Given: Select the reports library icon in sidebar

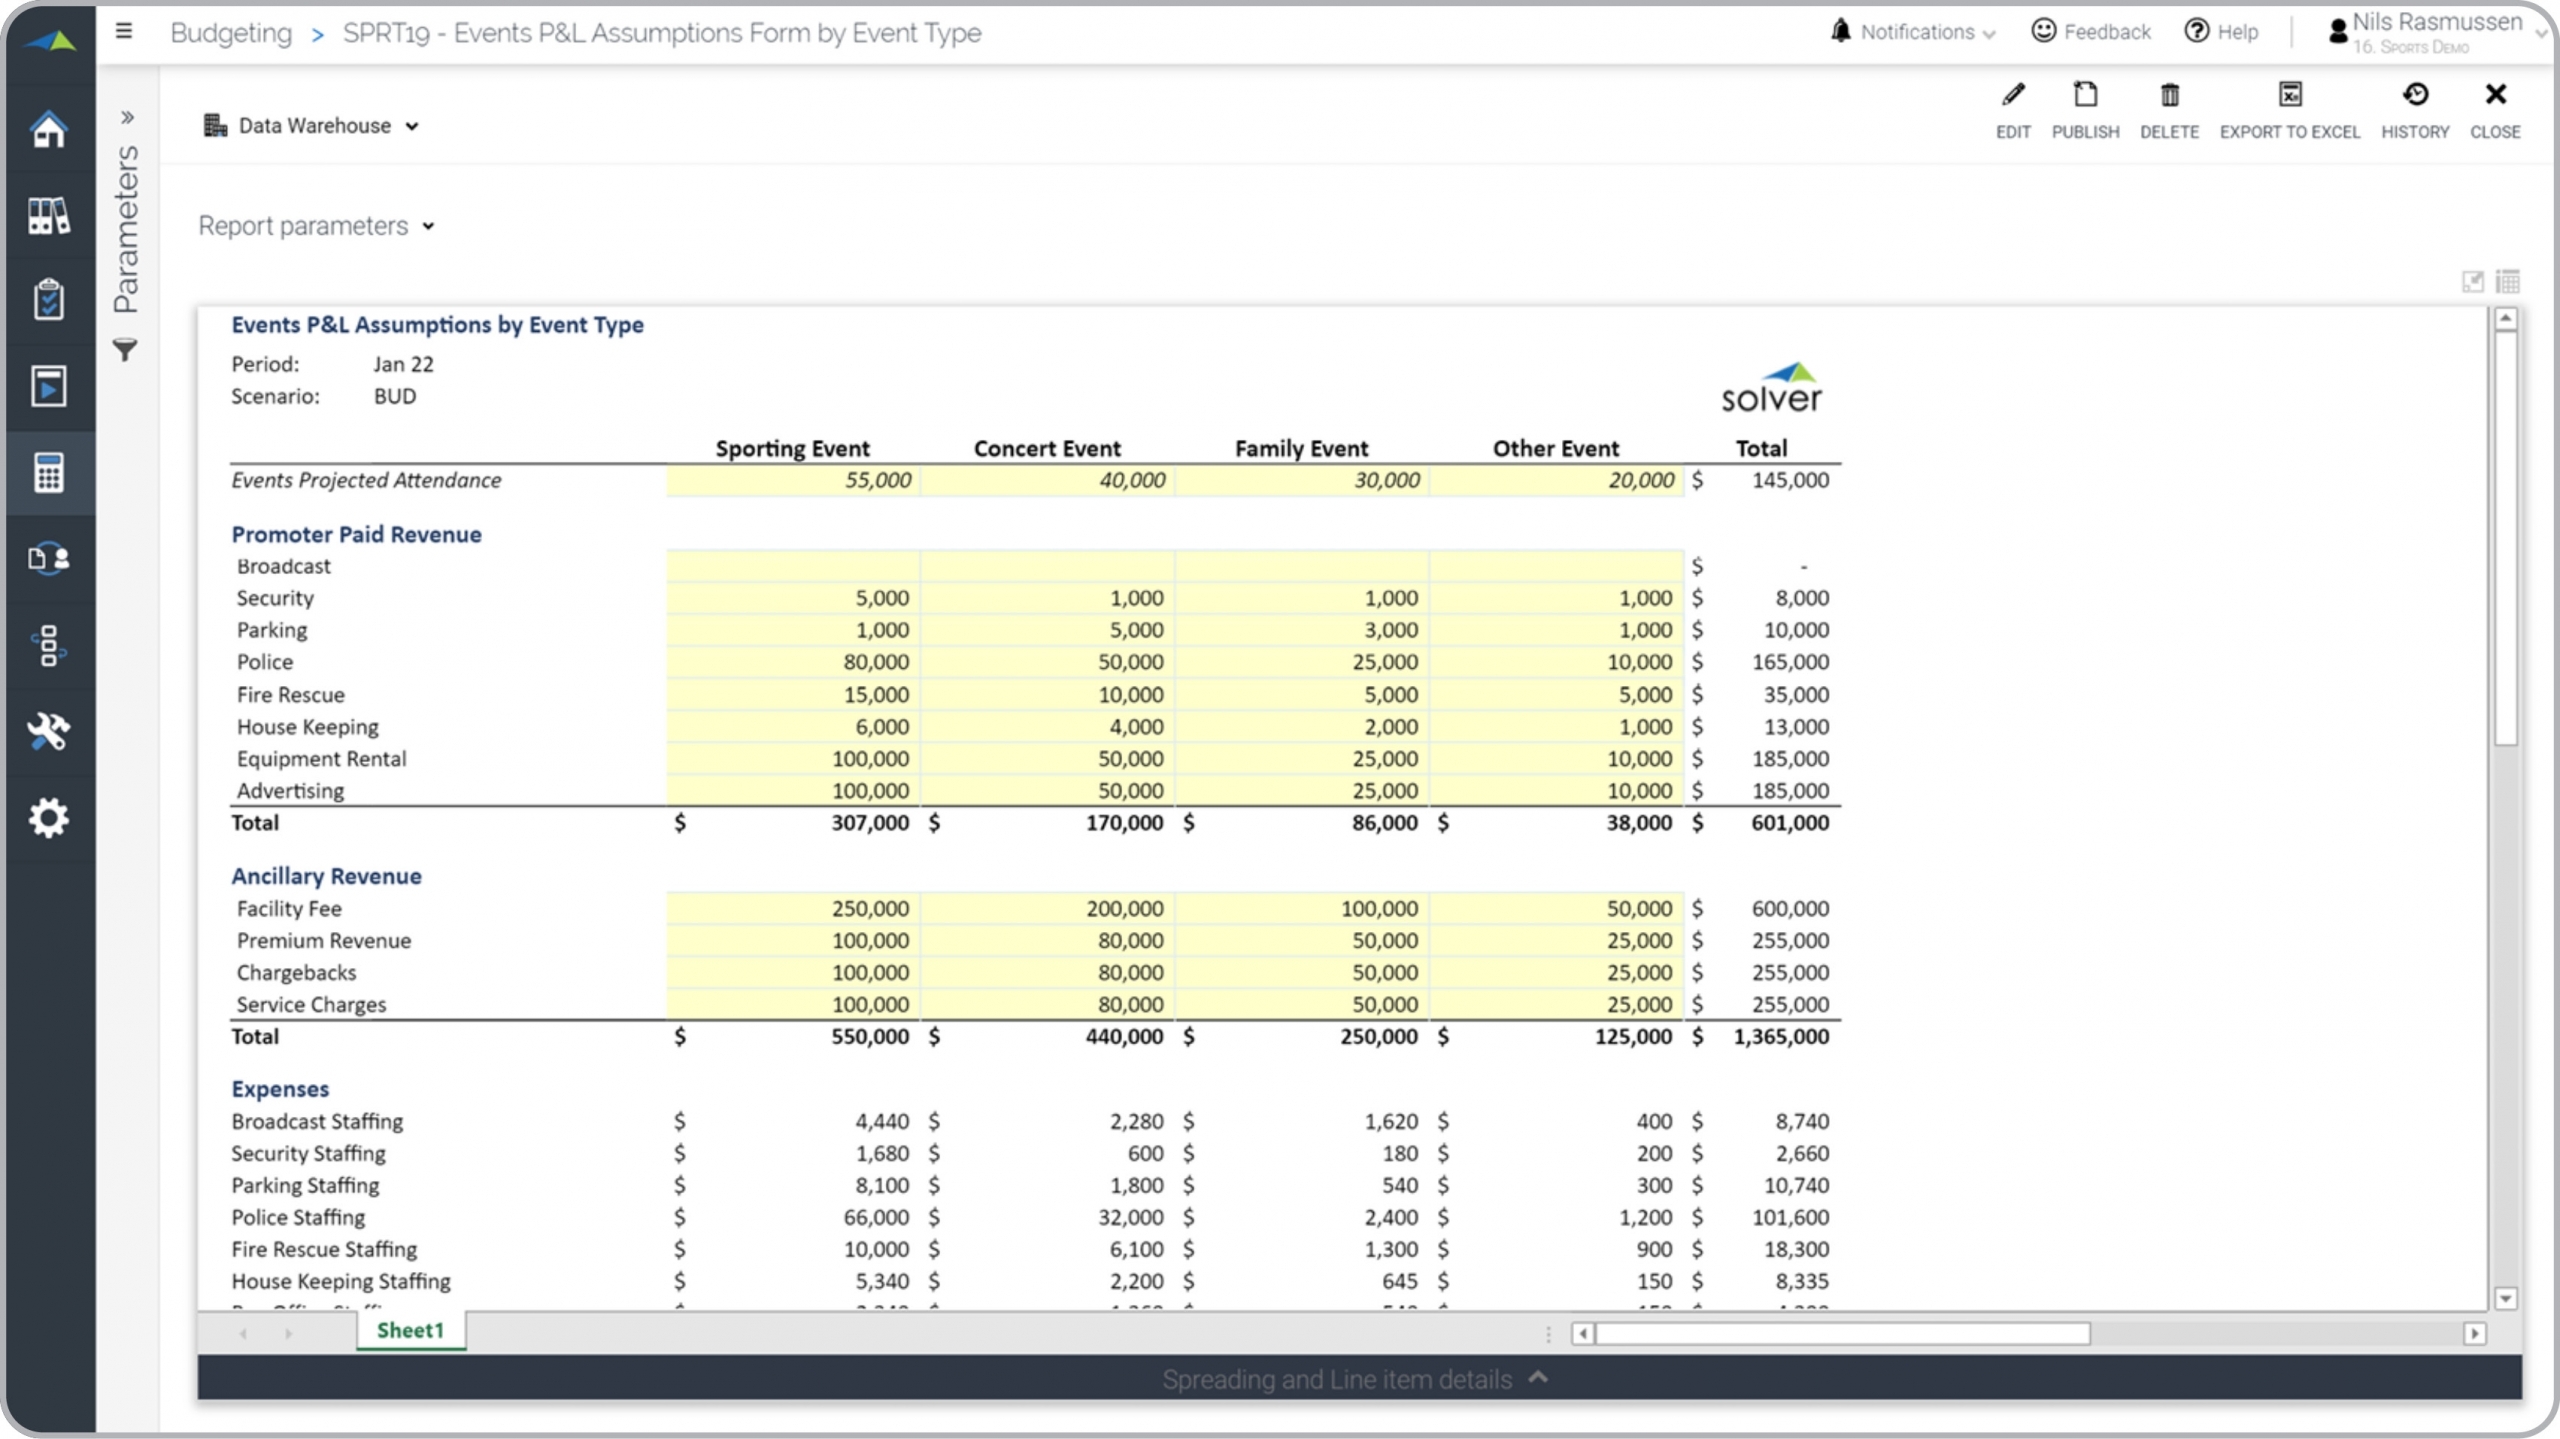Looking at the screenshot, I should click(48, 216).
